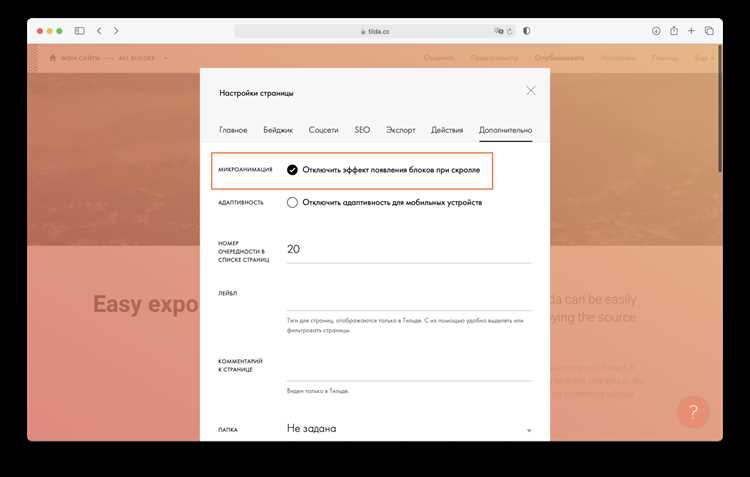Click the page order number field with 20
This screenshot has width=750, height=477.
click(409, 250)
